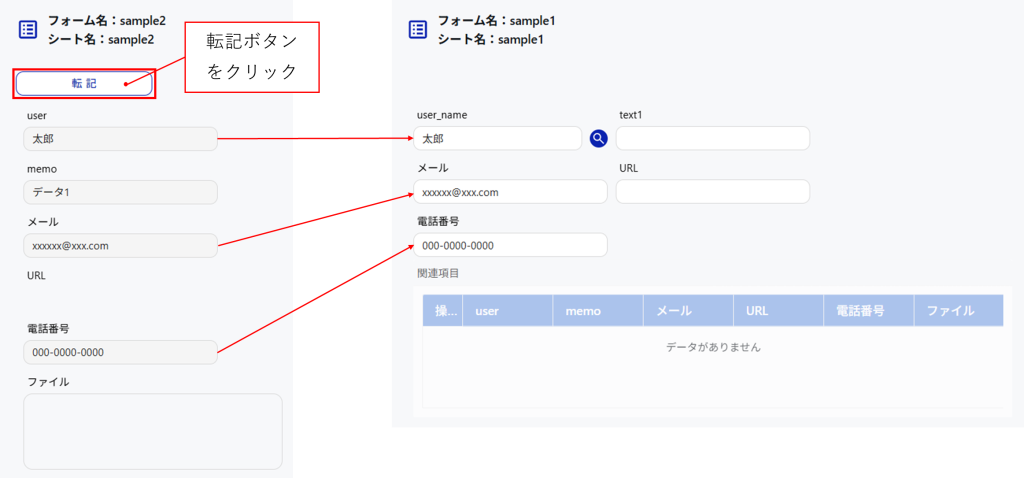Click the magnifier search icon beside user_name
The height and width of the screenshot is (478, 1024).
[598, 139]
